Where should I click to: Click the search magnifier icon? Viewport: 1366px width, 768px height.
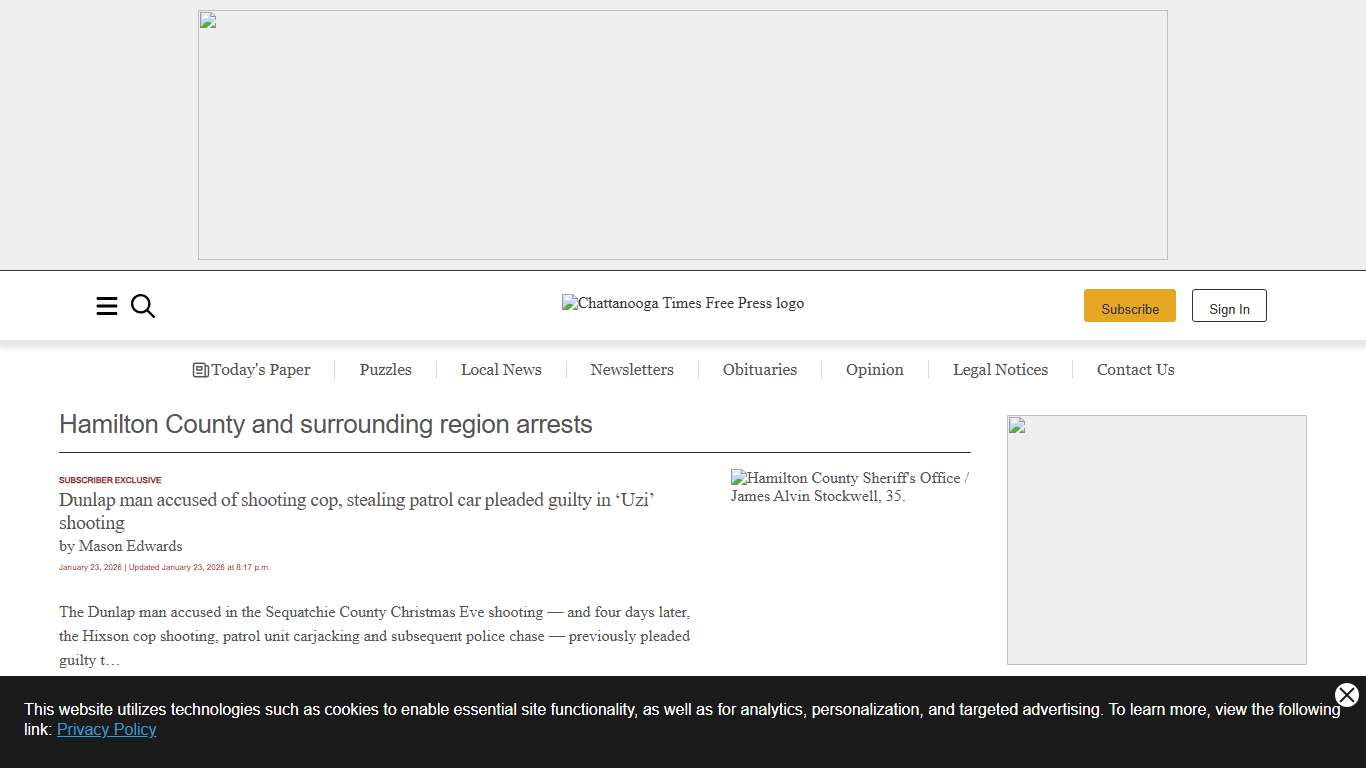pos(143,306)
